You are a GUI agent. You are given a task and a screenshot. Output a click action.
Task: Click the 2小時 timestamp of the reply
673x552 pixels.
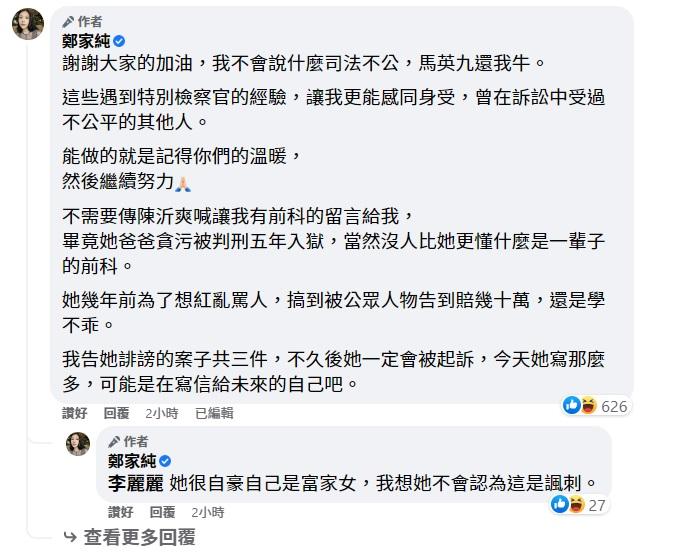click(206, 513)
